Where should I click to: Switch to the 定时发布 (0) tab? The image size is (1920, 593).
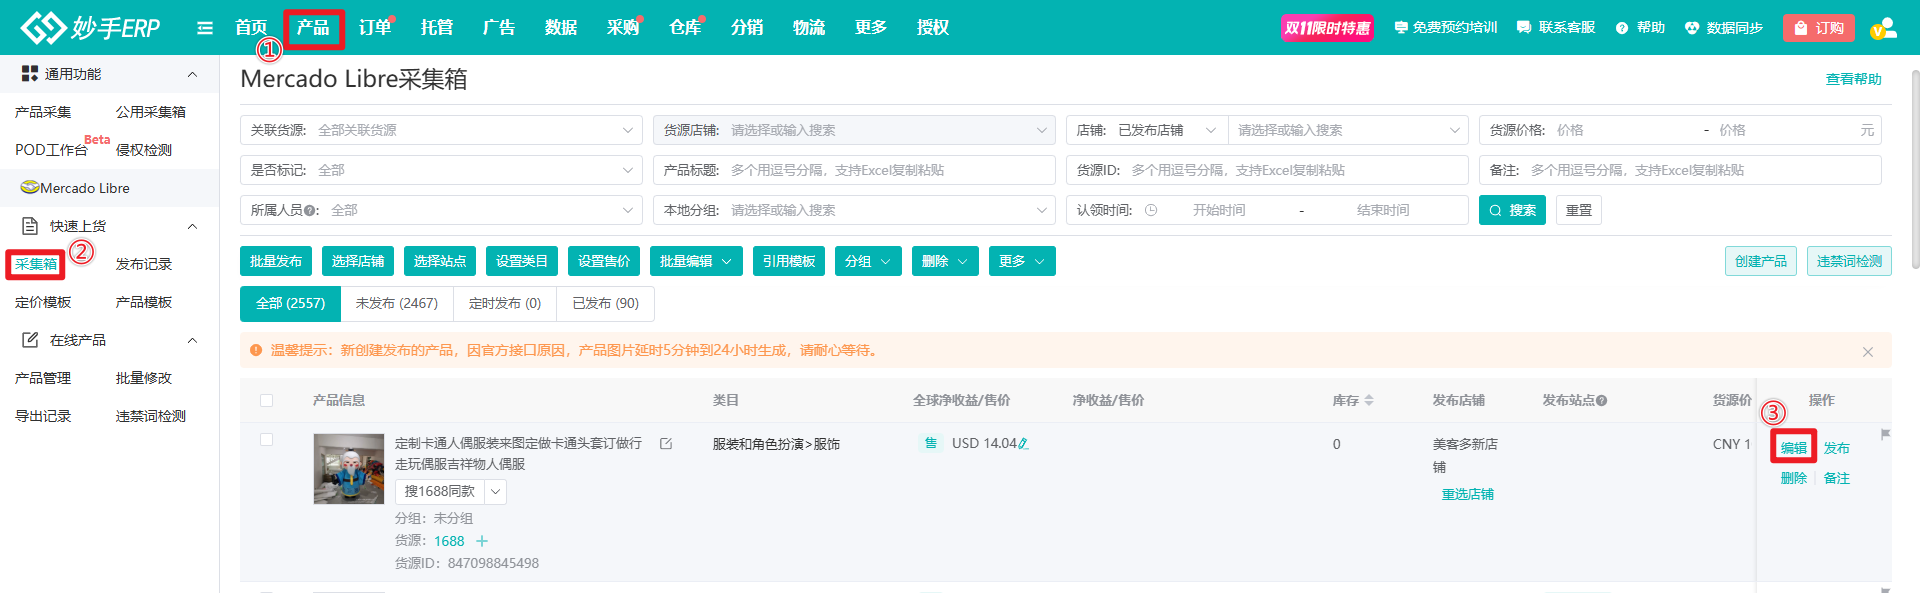click(x=505, y=303)
